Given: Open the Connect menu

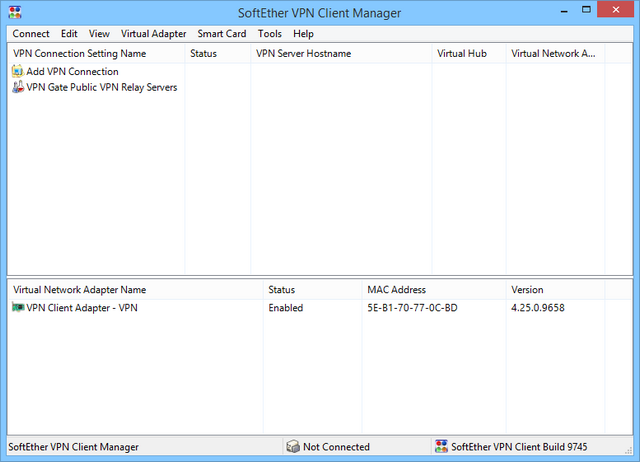Looking at the screenshot, I should 31,34.
